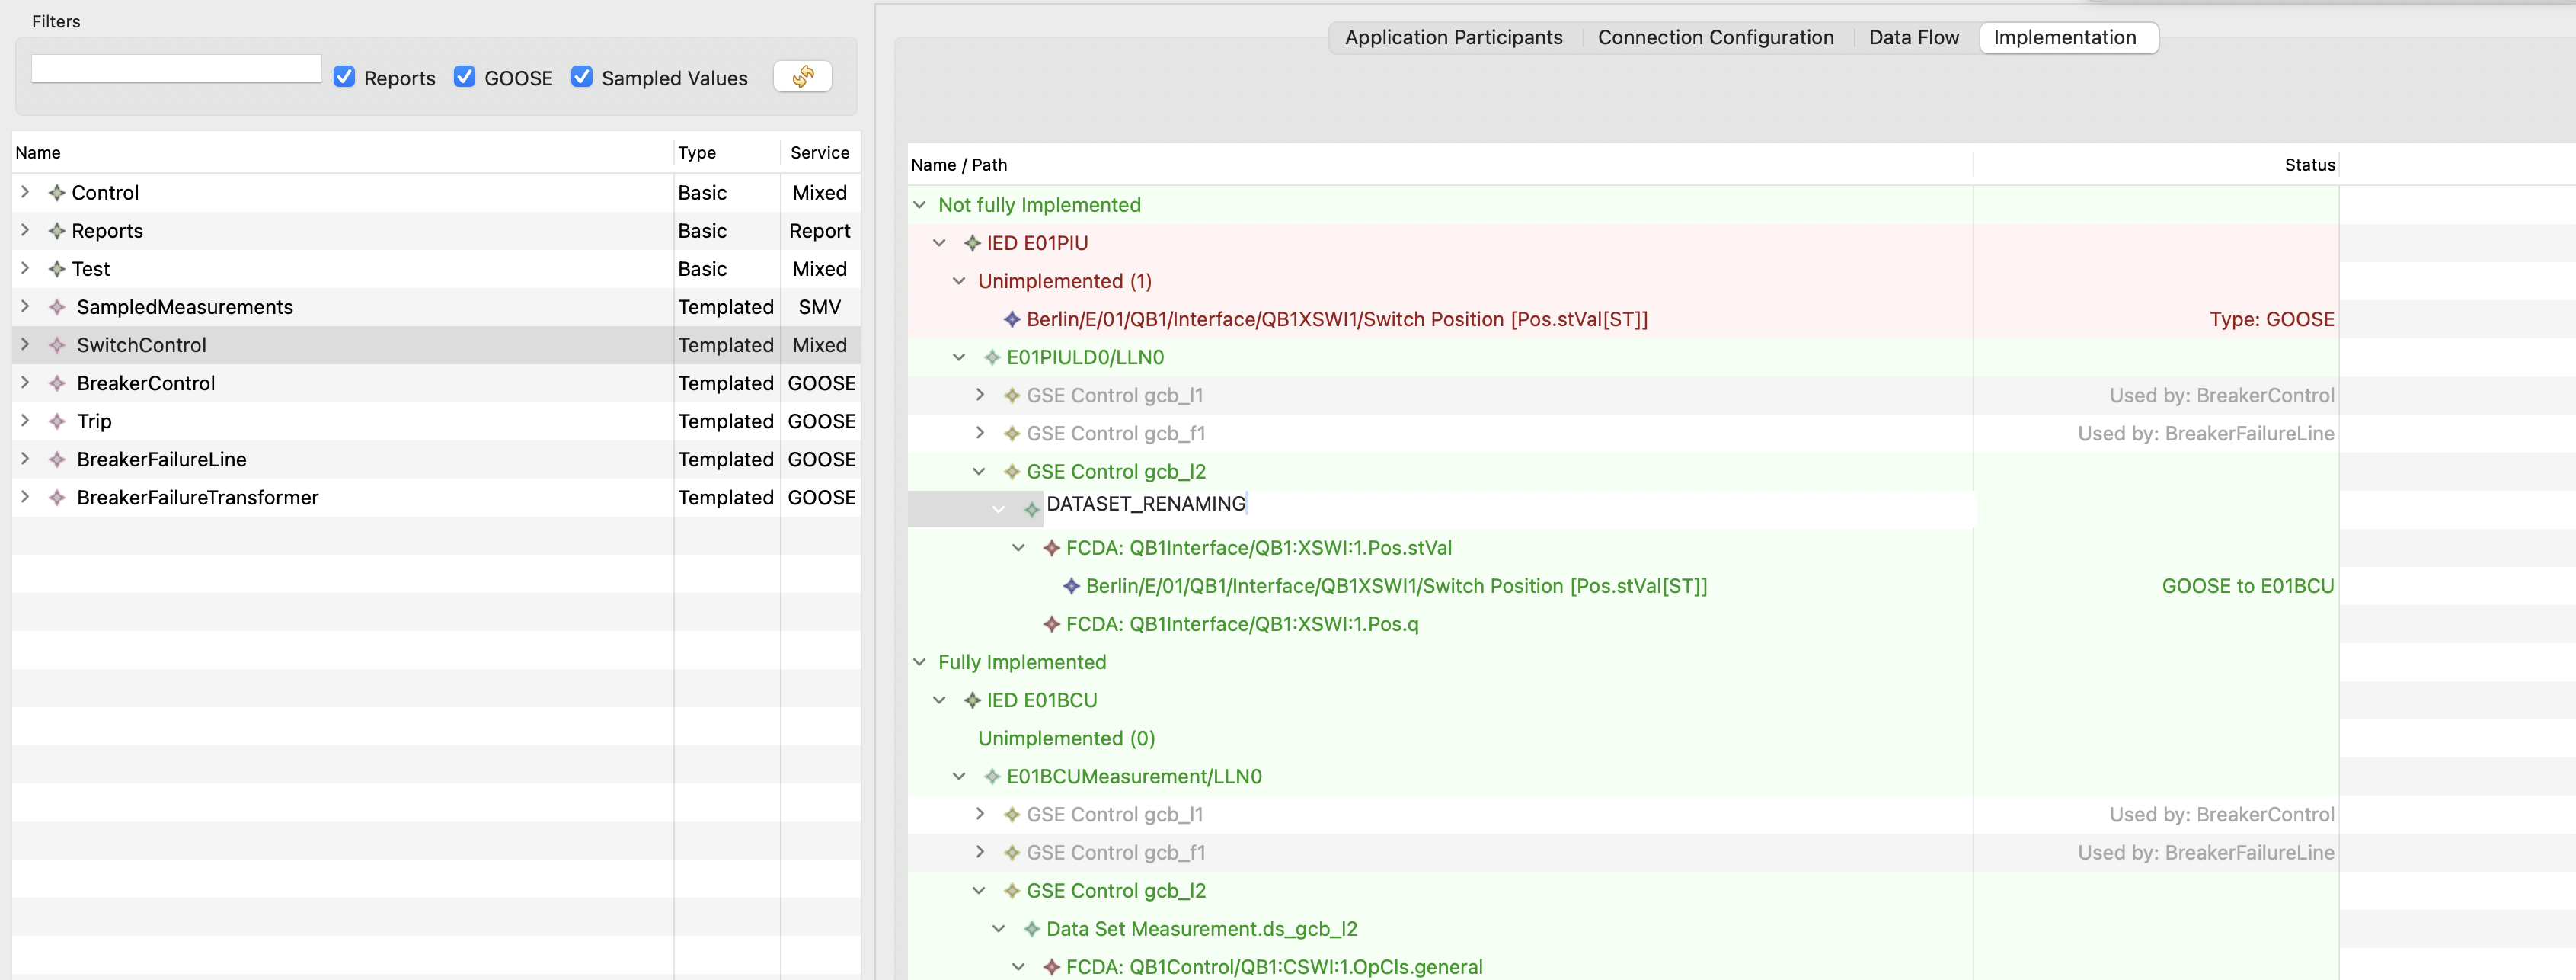Select the BreakerFailureTransformer row

436,497
